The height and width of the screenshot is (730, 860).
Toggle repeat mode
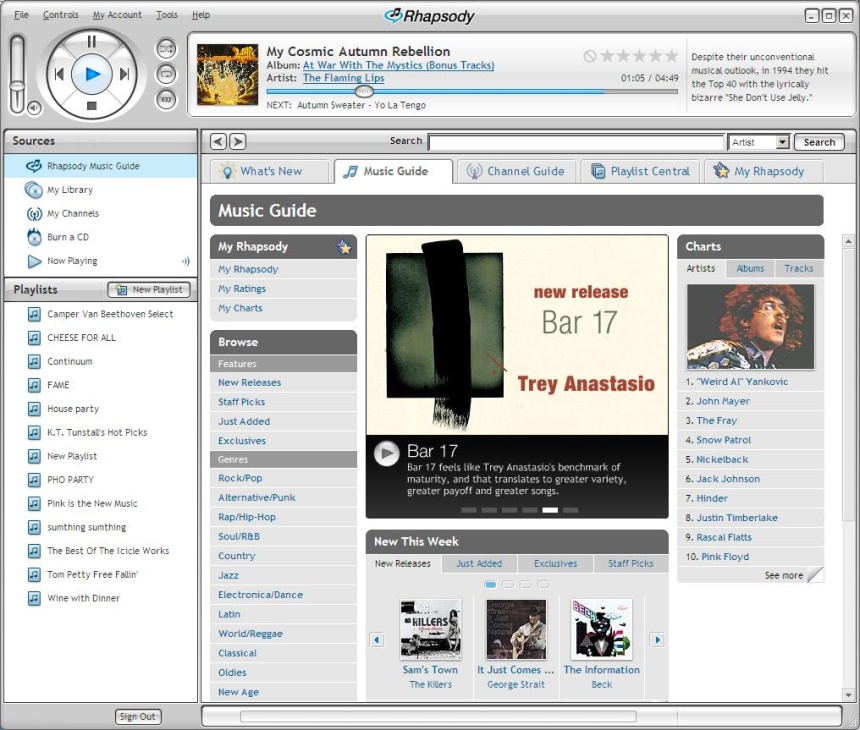click(x=166, y=74)
